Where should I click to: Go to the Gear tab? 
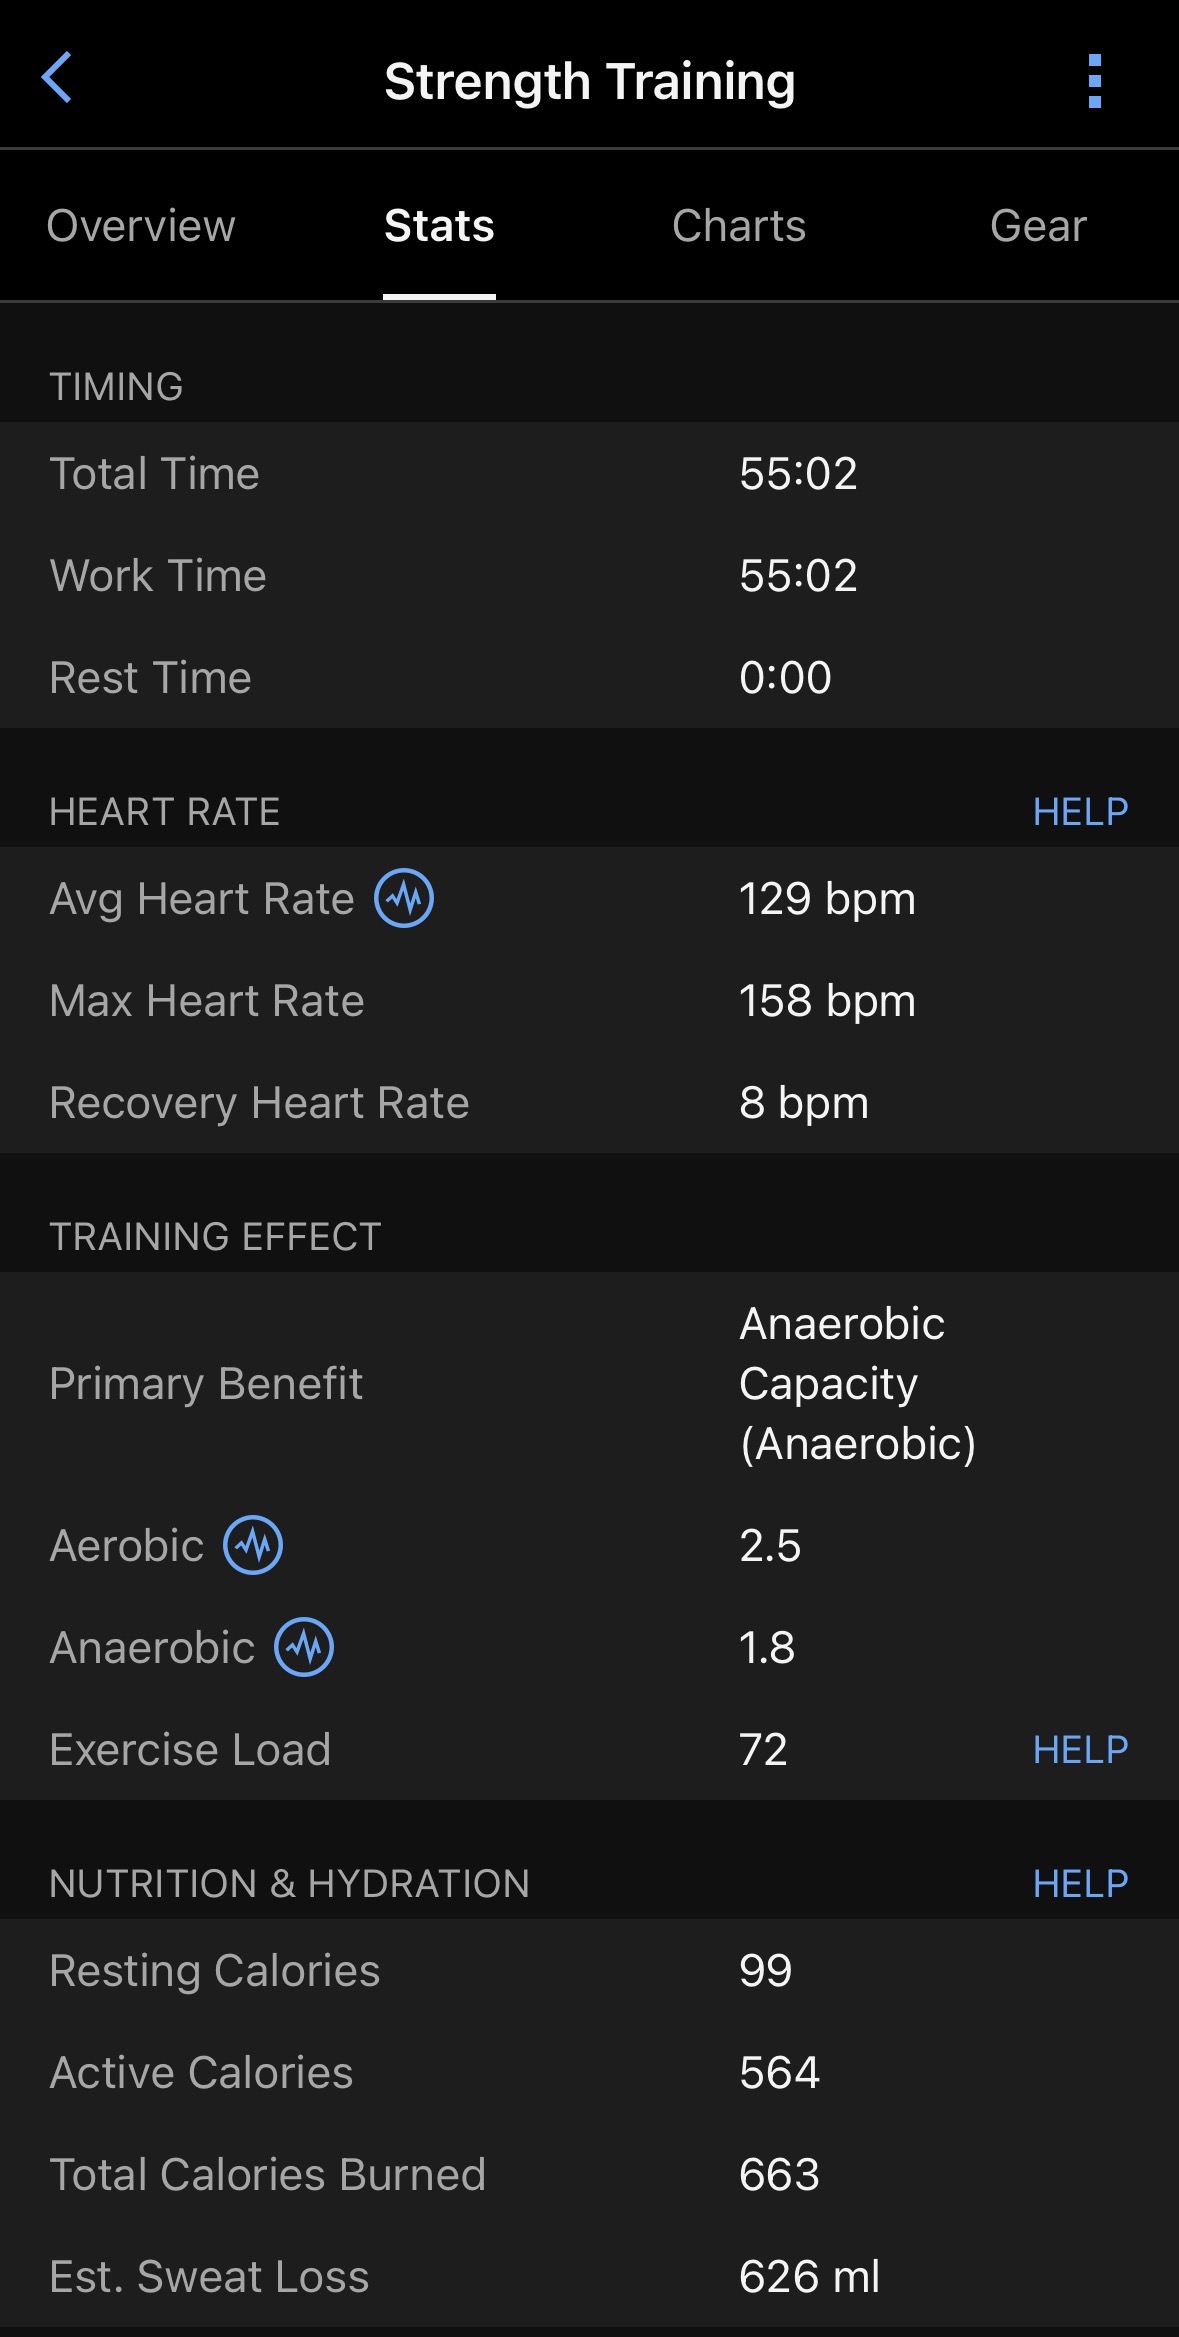tap(1038, 226)
